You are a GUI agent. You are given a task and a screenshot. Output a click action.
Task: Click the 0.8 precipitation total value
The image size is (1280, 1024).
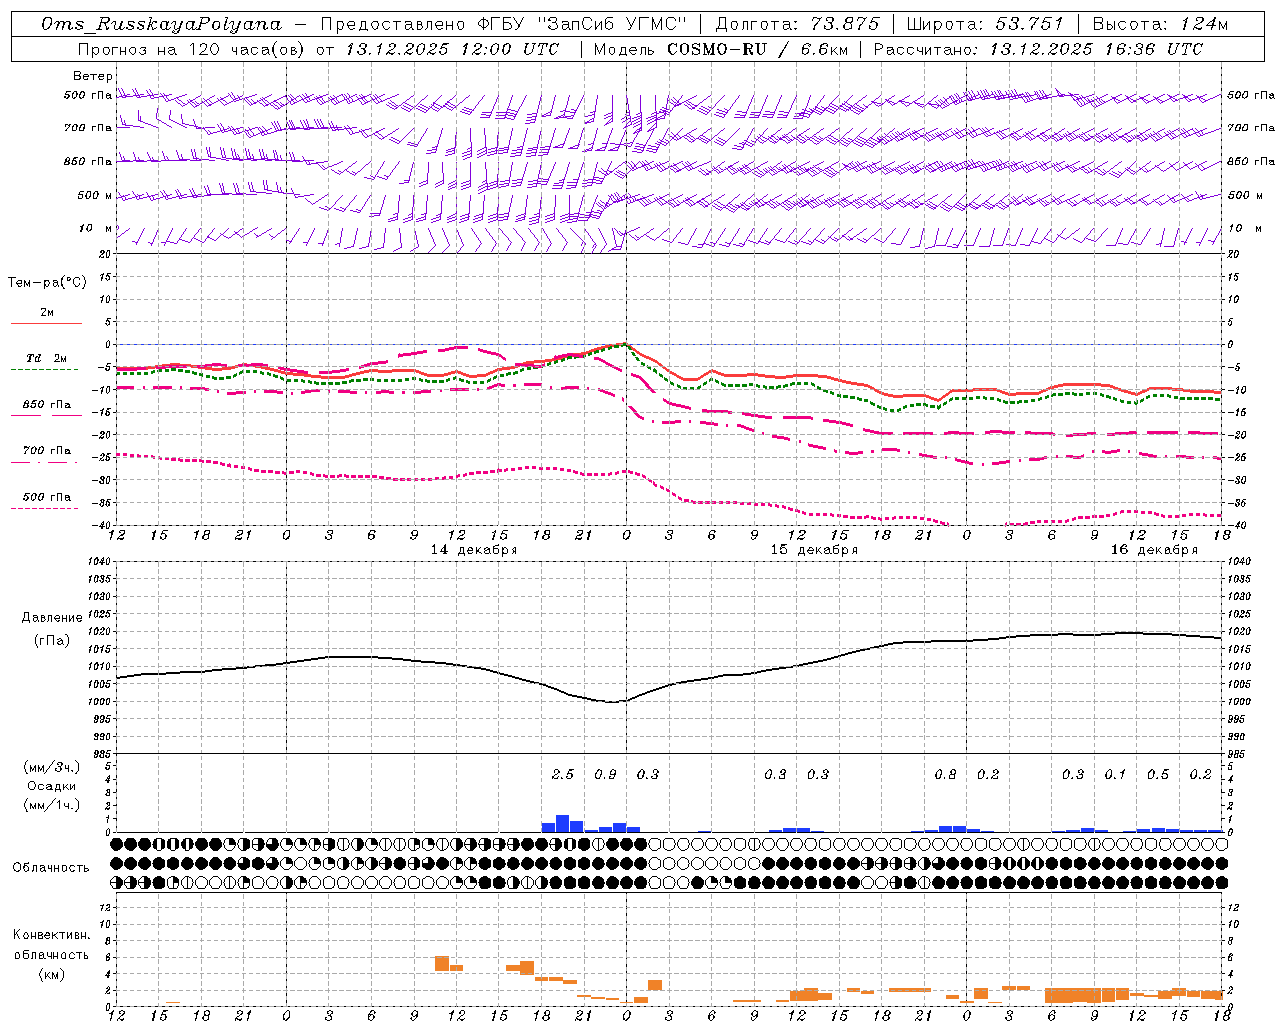(x=945, y=774)
